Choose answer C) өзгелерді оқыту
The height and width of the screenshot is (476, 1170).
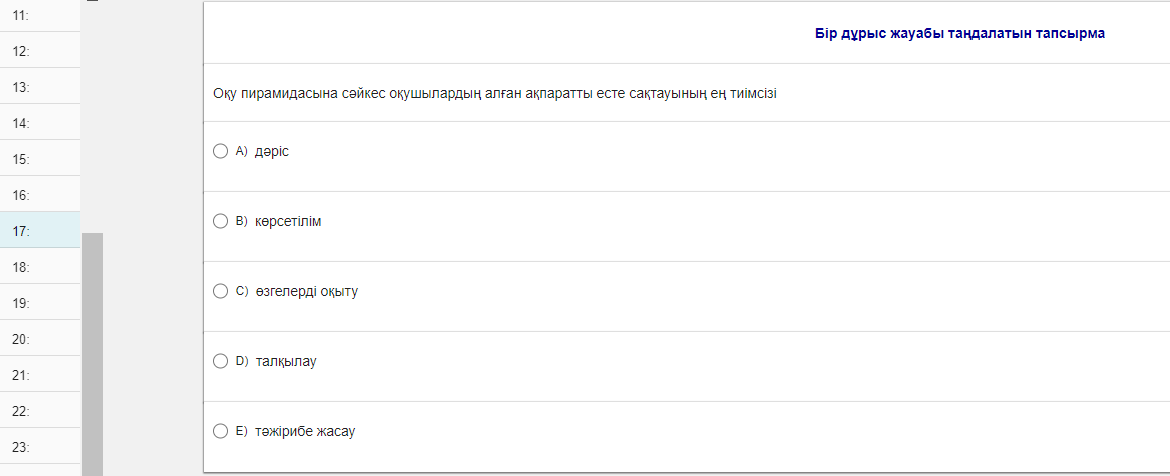pos(221,291)
